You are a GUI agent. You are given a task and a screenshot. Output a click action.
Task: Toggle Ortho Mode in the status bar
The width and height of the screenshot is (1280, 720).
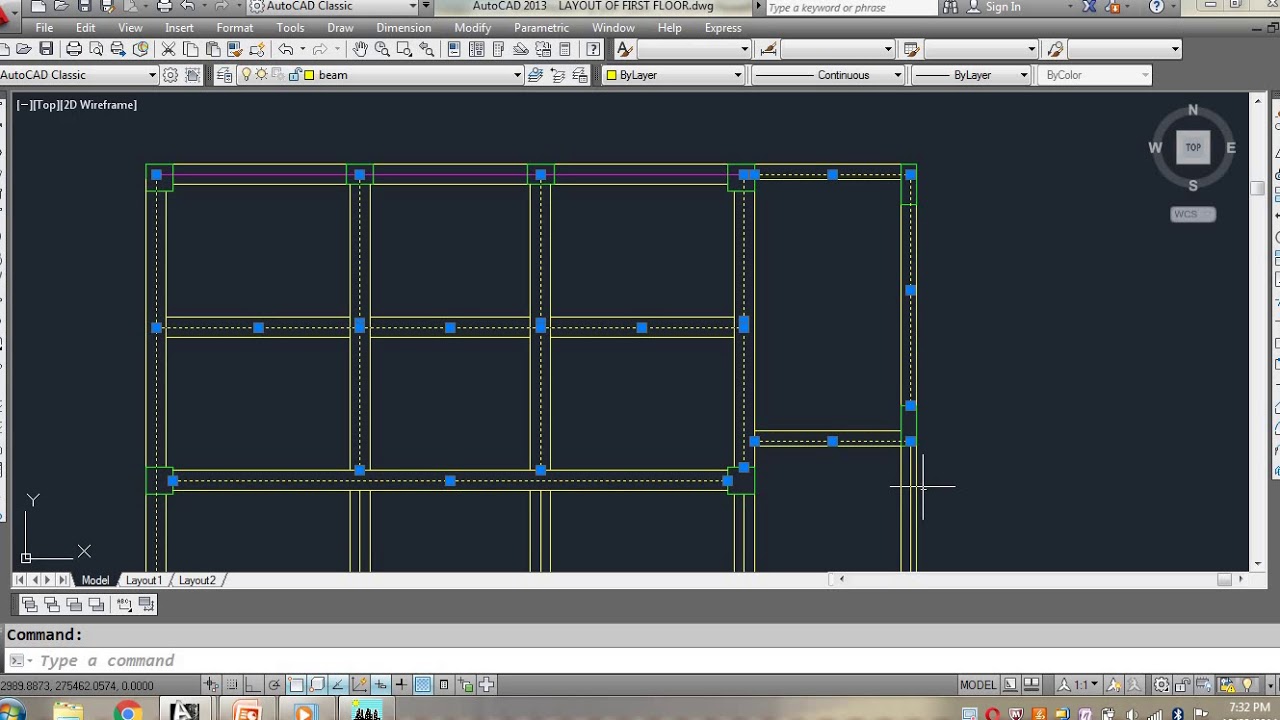(253, 685)
